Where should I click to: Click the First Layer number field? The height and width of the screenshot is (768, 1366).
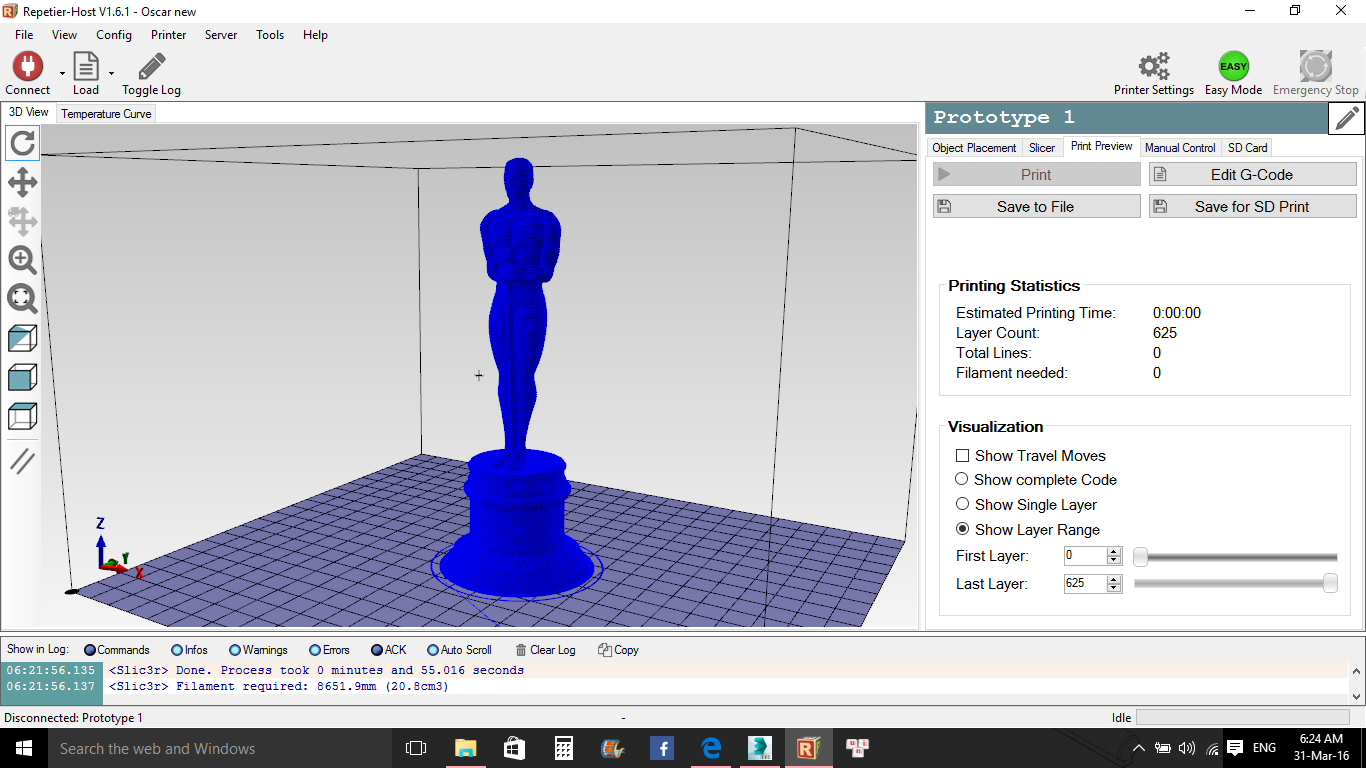tap(1085, 555)
